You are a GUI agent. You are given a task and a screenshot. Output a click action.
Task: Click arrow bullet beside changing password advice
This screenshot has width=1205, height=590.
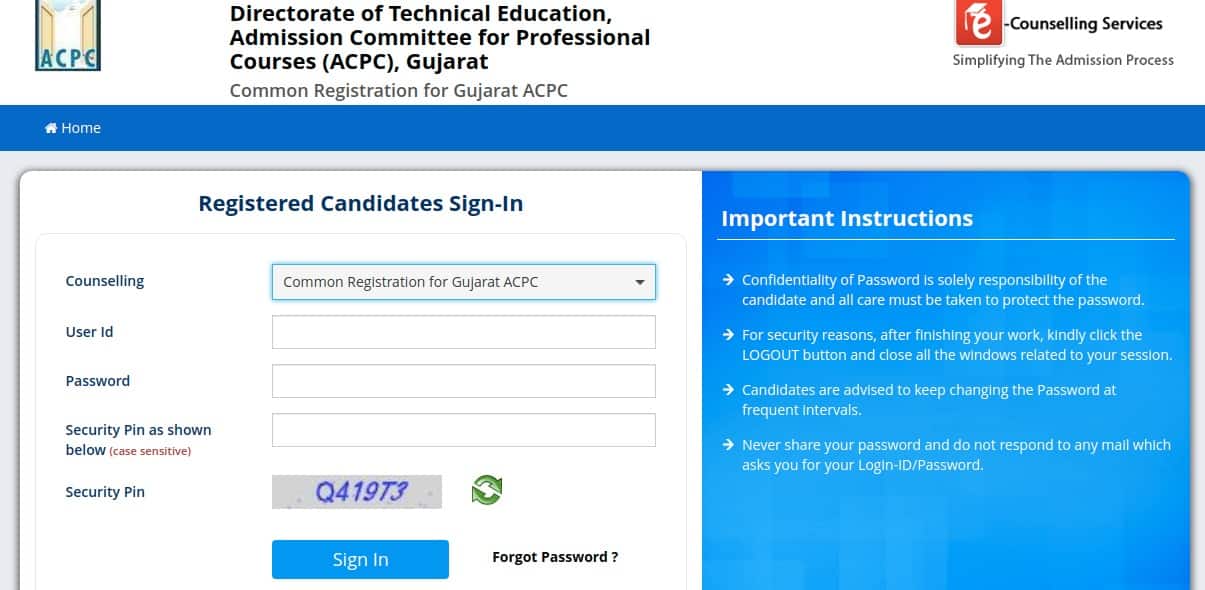(729, 390)
